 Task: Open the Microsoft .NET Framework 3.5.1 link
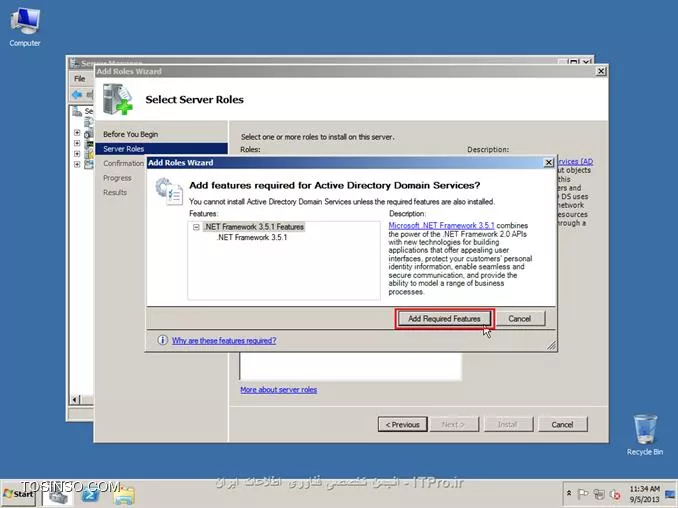[441, 225]
